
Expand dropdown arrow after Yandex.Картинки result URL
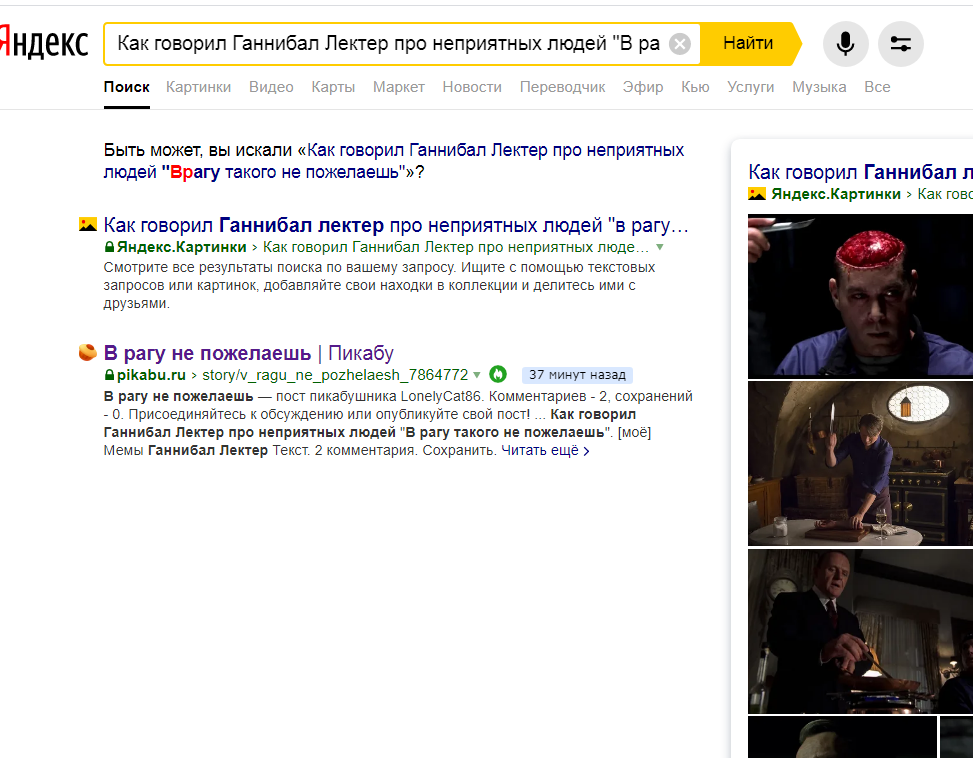point(660,246)
